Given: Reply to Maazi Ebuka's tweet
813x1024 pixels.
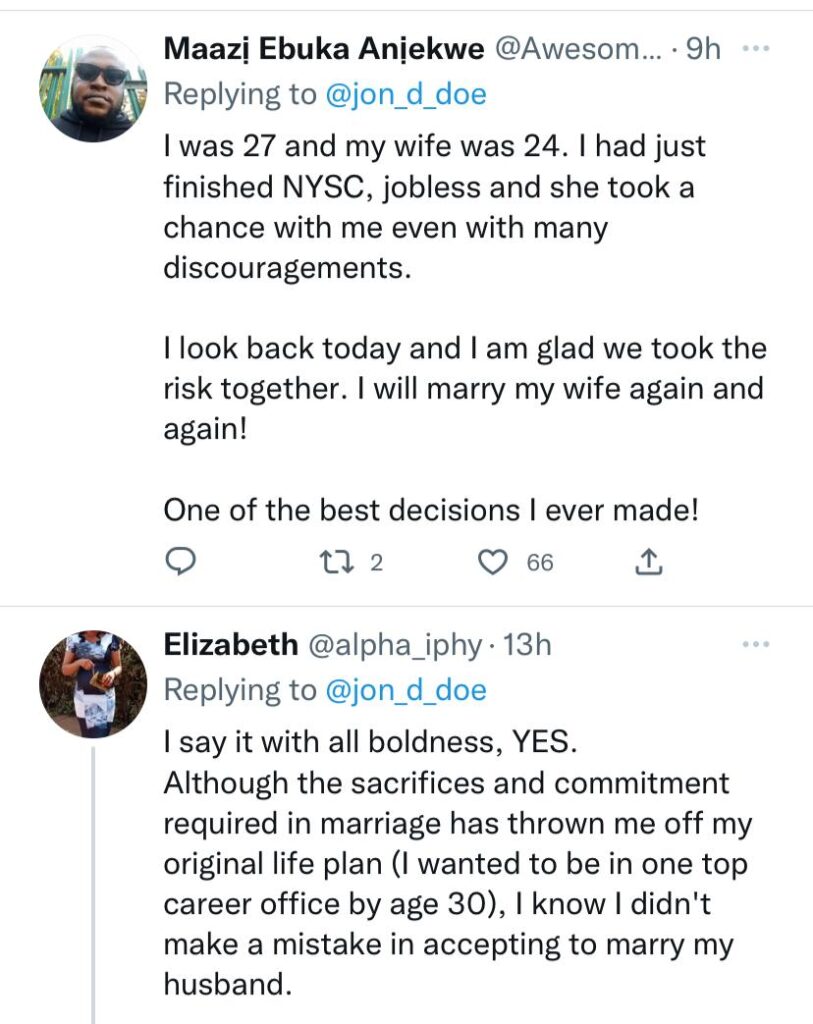Looking at the screenshot, I should coord(179,562).
